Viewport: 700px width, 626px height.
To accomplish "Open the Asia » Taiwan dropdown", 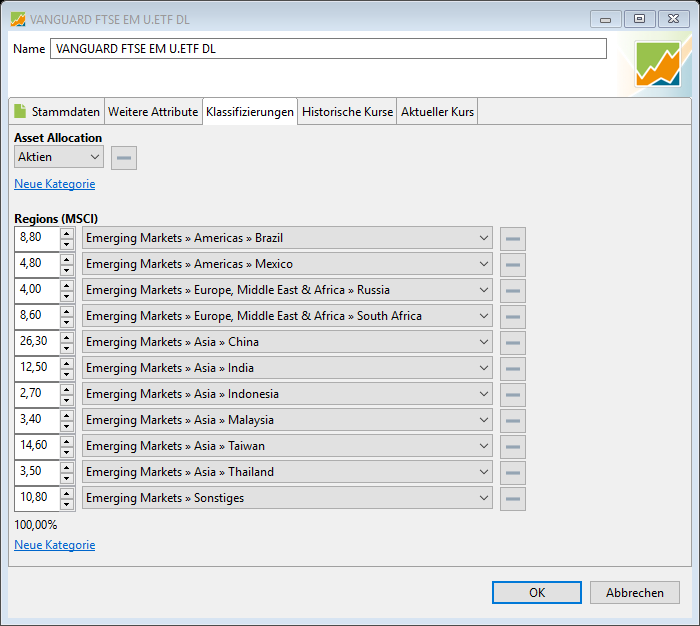I will [287, 446].
